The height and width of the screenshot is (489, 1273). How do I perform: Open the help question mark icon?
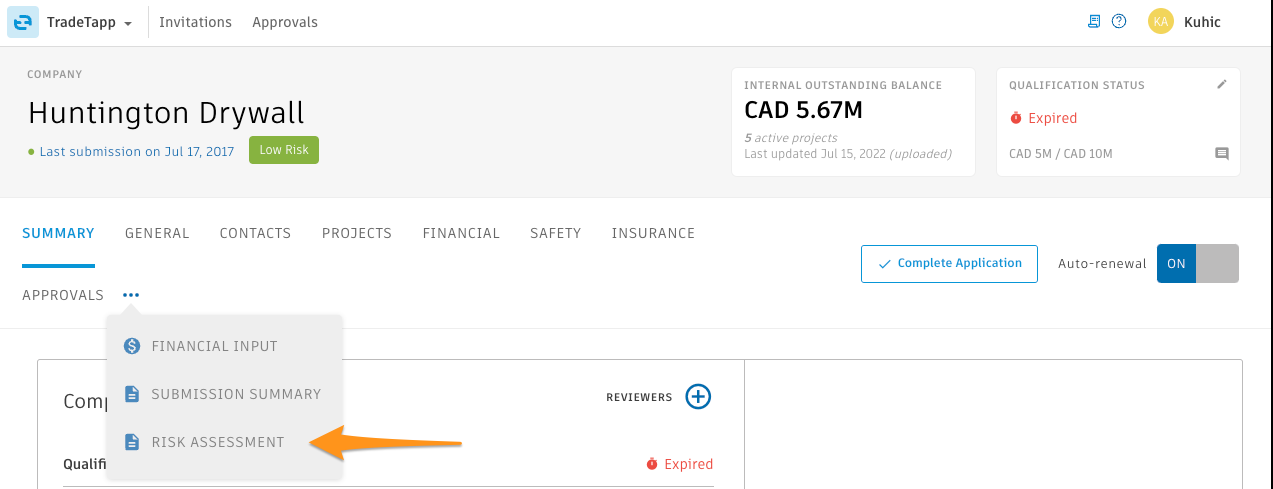click(1119, 21)
